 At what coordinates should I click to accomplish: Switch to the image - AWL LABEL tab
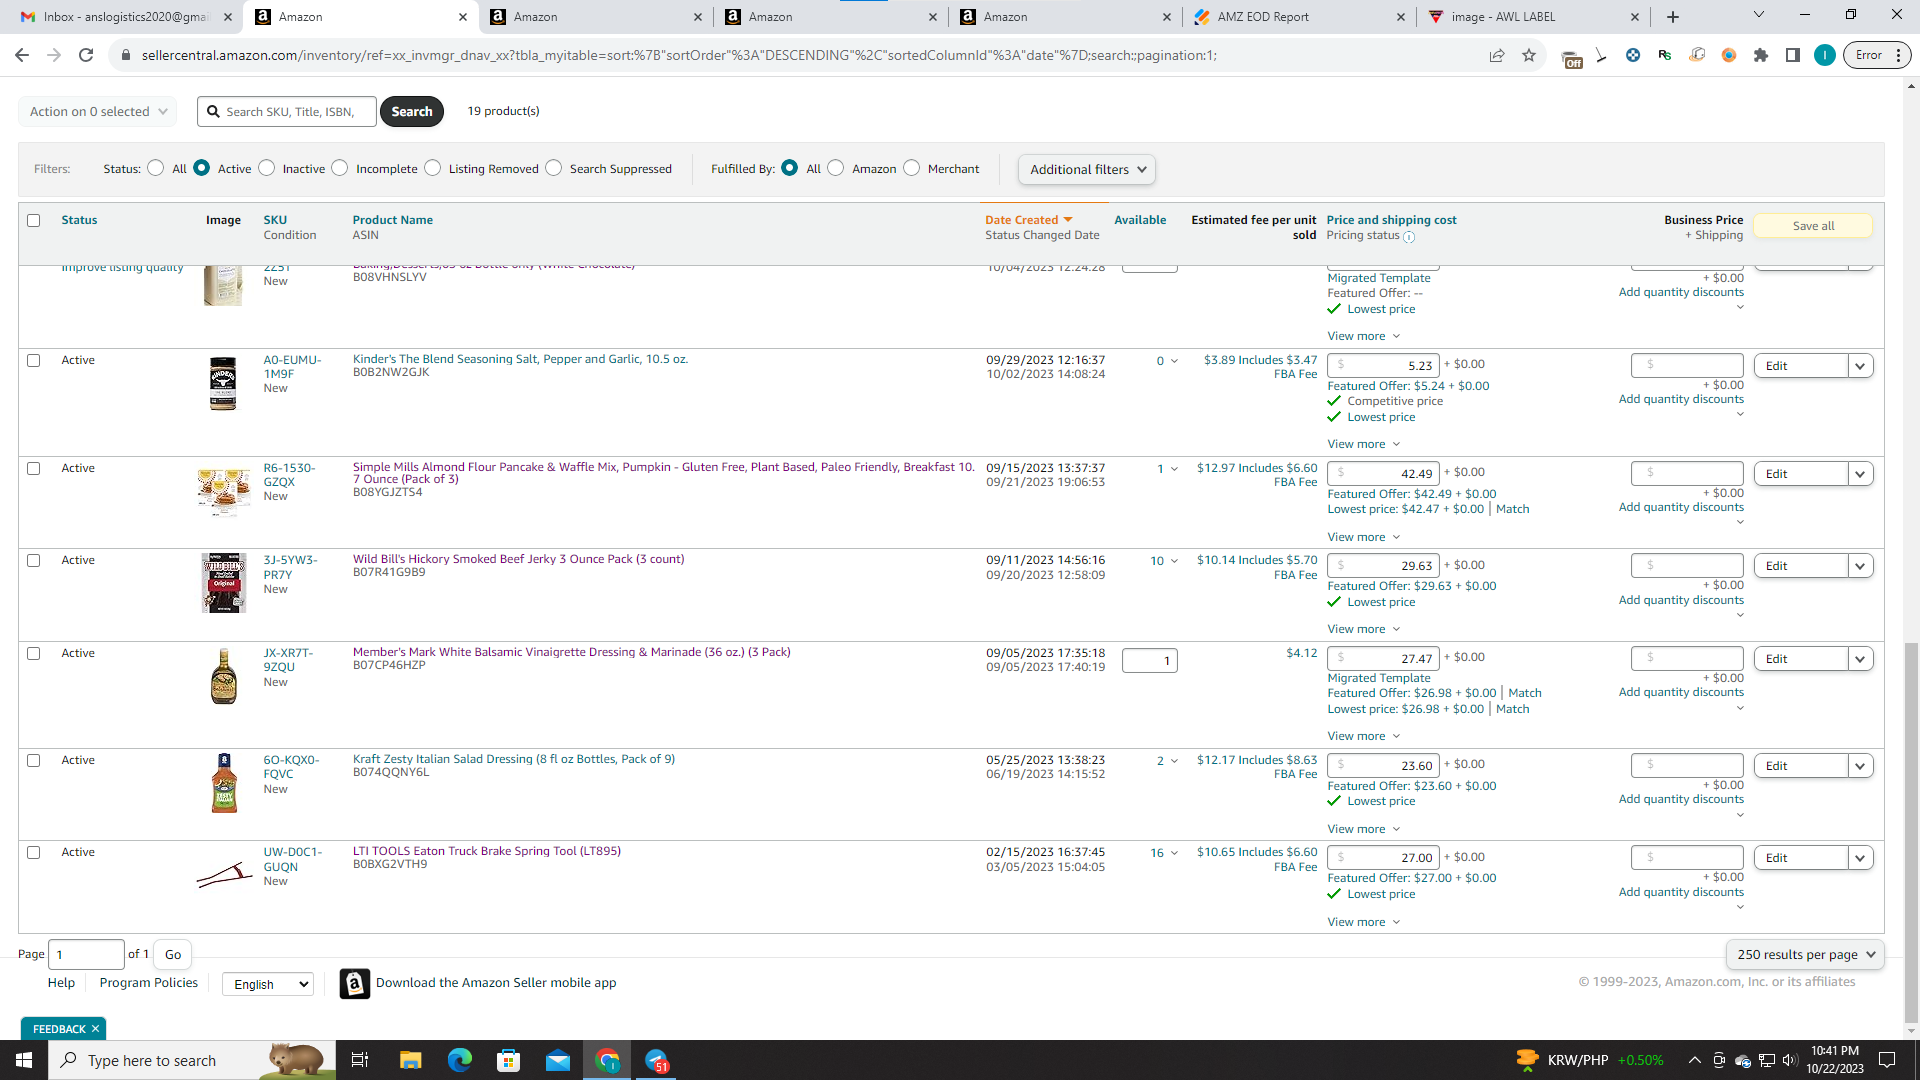[1533, 17]
